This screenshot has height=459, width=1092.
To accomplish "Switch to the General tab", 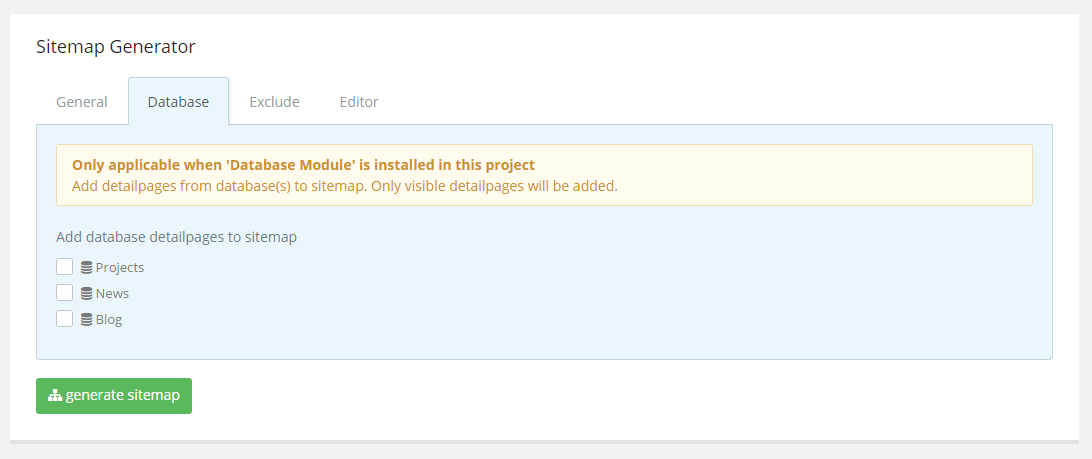I will [x=81, y=102].
